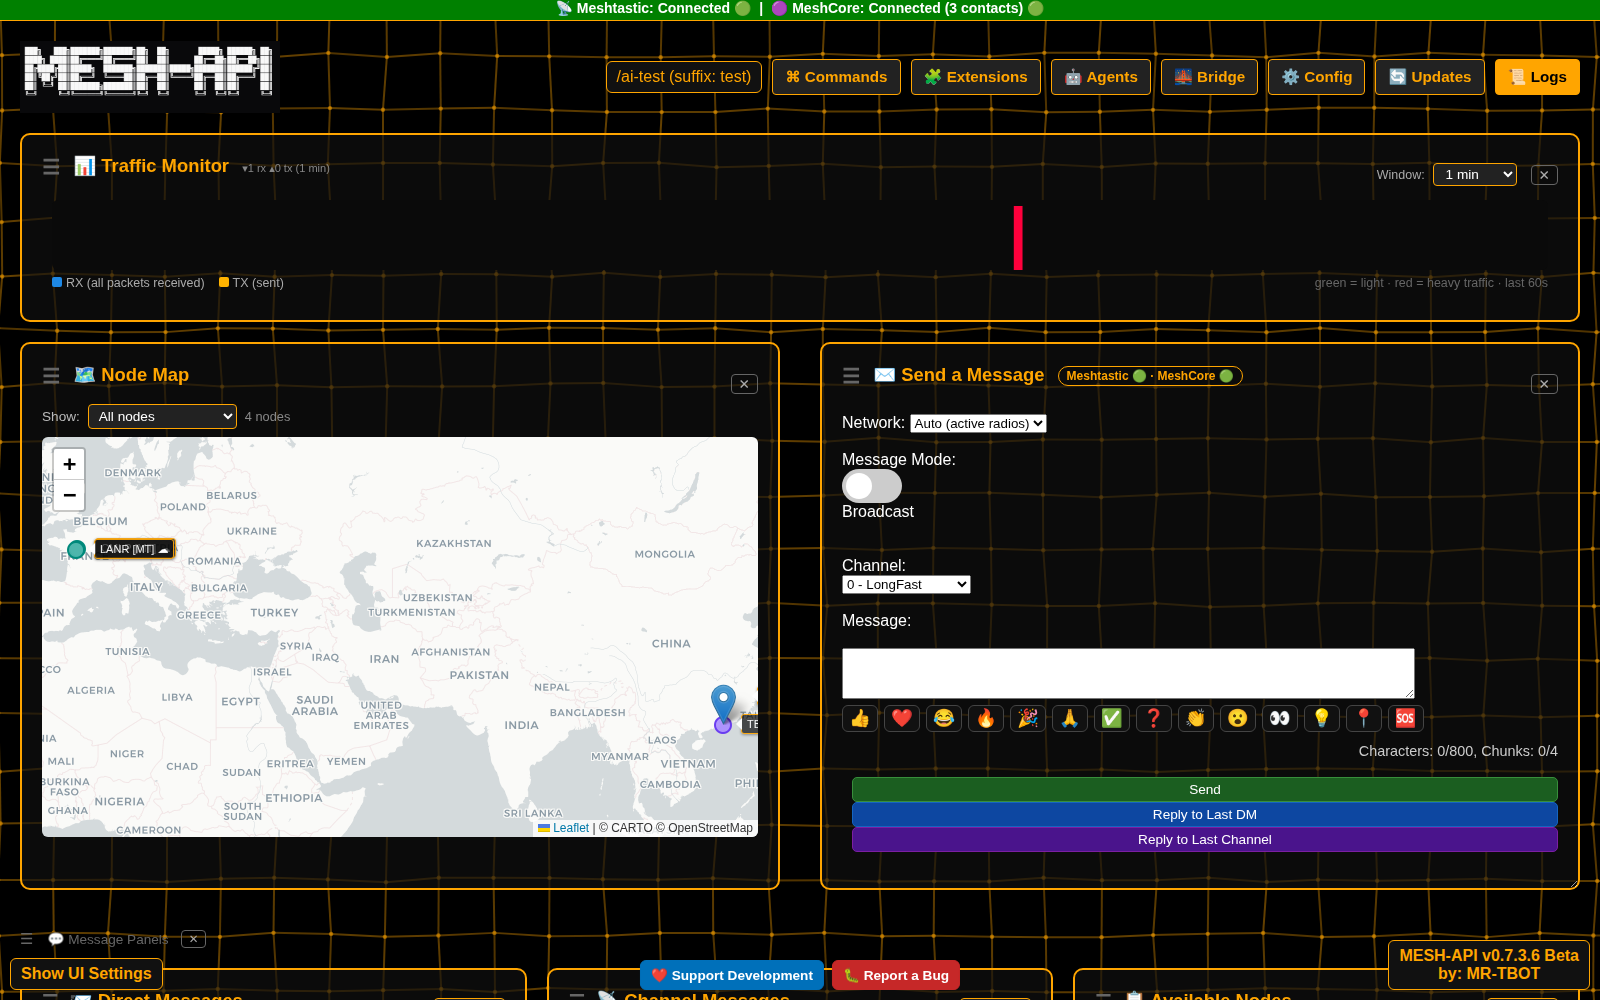
Task: Click the Characters 0/800 counter text
Action: point(1458,751)
